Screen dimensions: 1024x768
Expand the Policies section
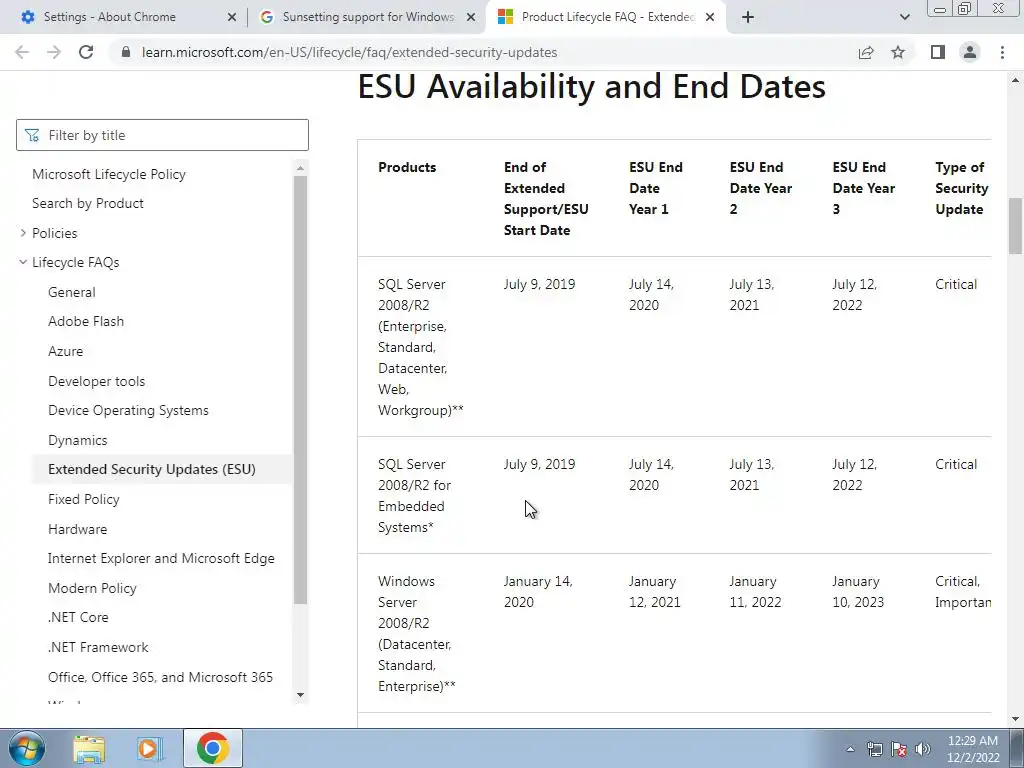[24, 233]
